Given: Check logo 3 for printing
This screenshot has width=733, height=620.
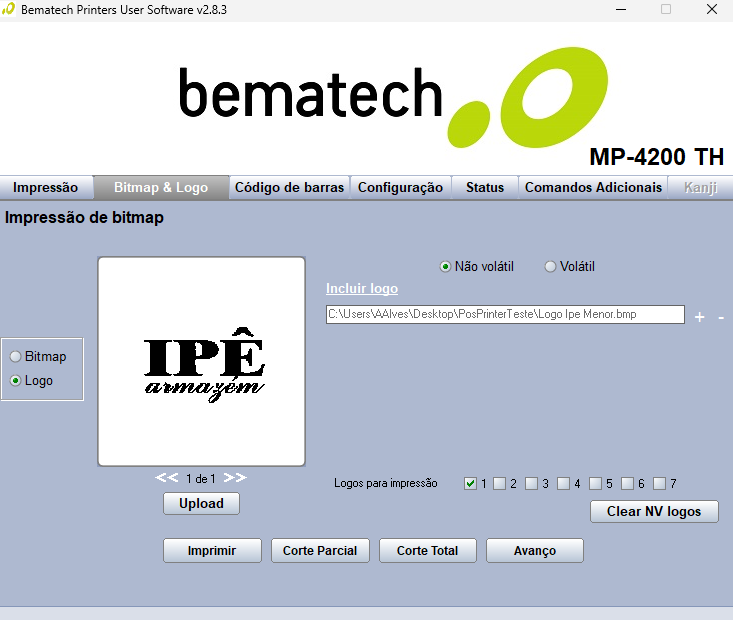Looking at the screenshot, I should coord(531,483).
